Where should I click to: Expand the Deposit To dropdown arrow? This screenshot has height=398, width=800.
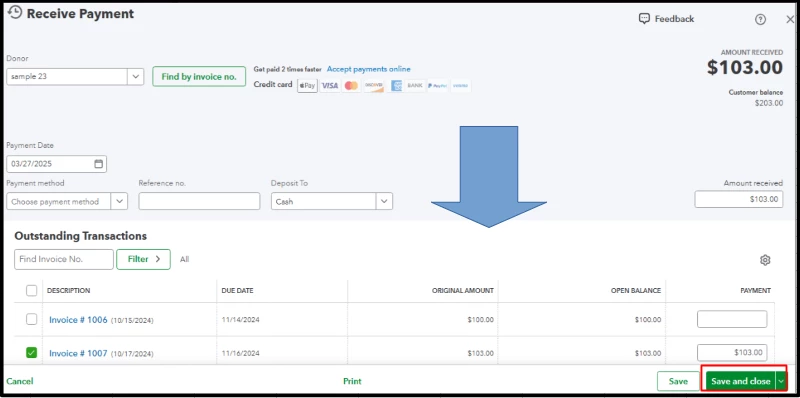384,201
